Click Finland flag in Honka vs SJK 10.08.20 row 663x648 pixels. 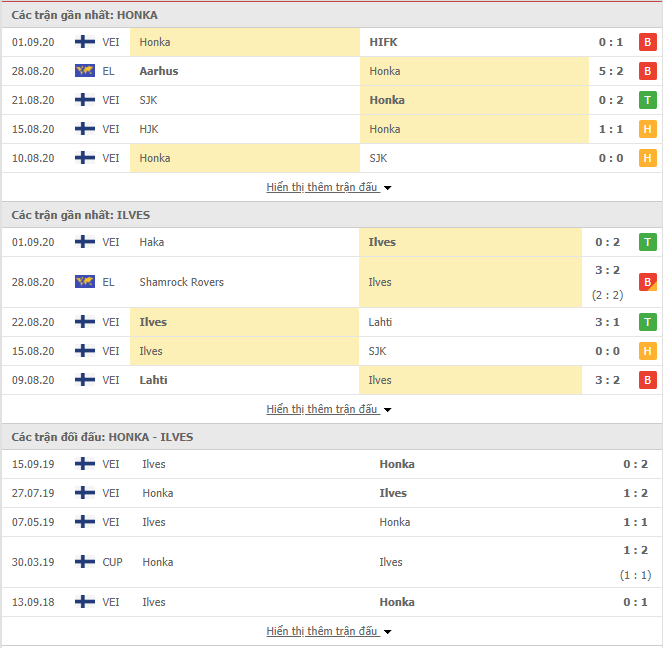85,158
